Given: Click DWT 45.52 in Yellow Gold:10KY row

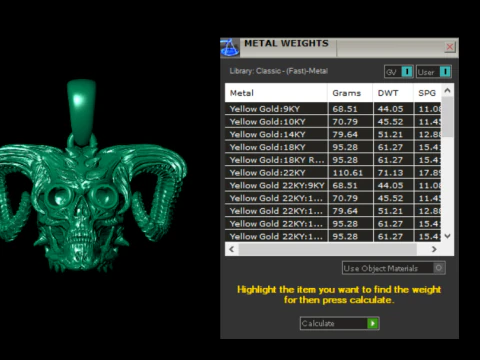Looking at the screenshot, I should tap(390, 122).
